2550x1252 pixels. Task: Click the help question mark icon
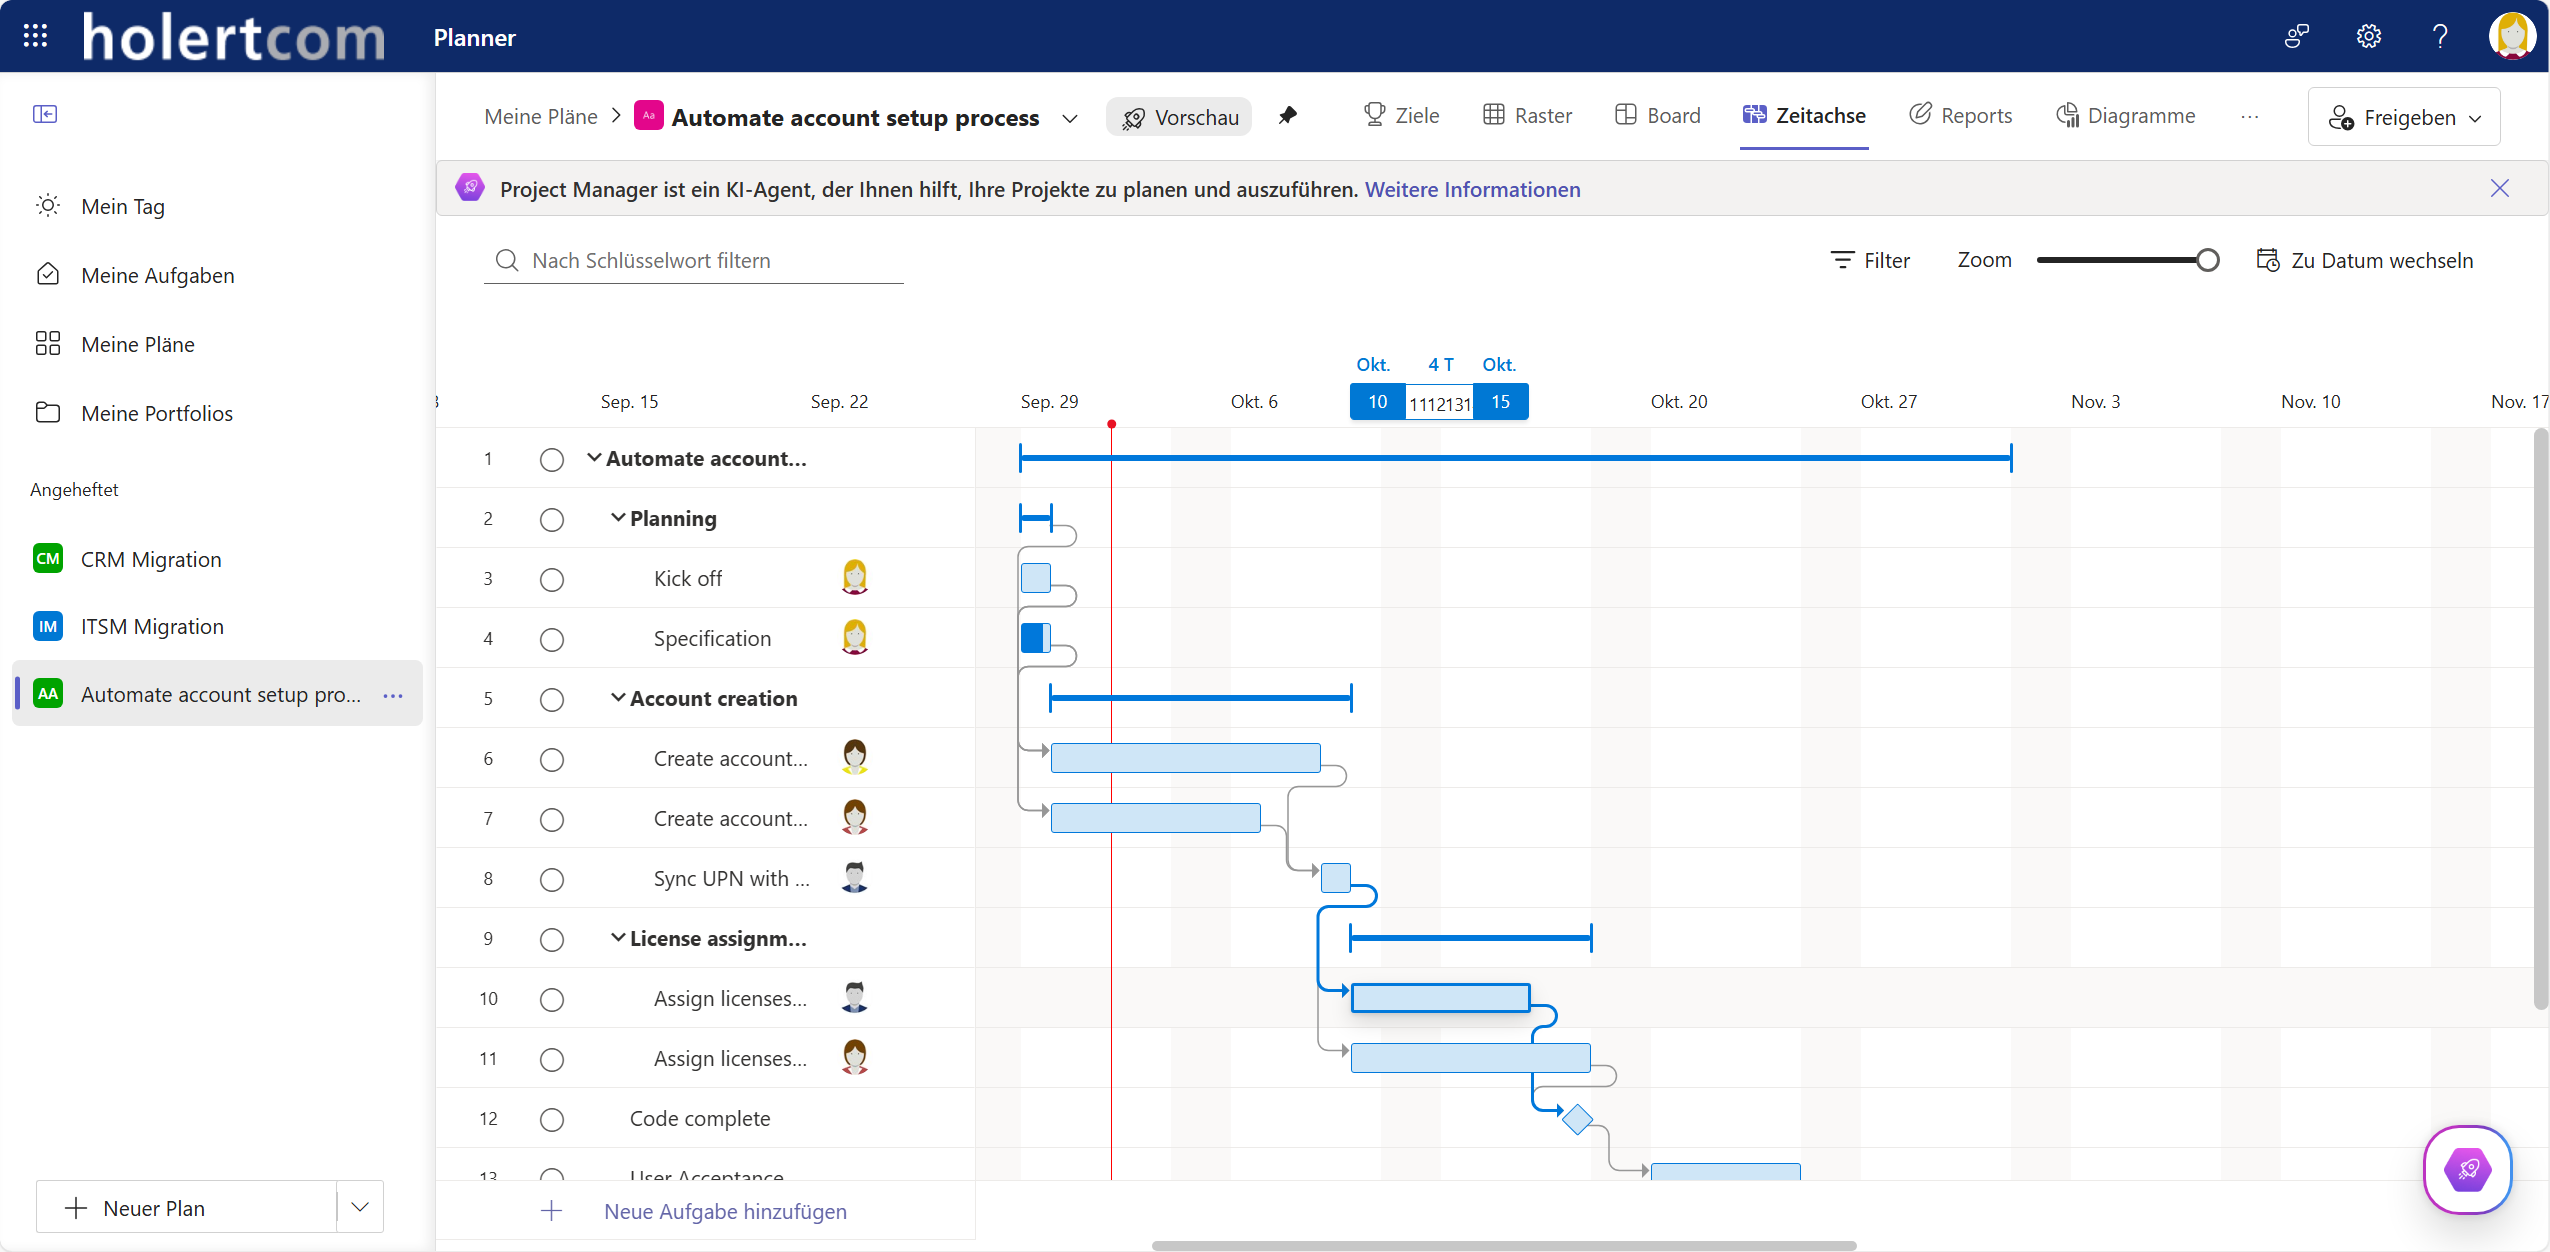click(x=2440, y=37)
